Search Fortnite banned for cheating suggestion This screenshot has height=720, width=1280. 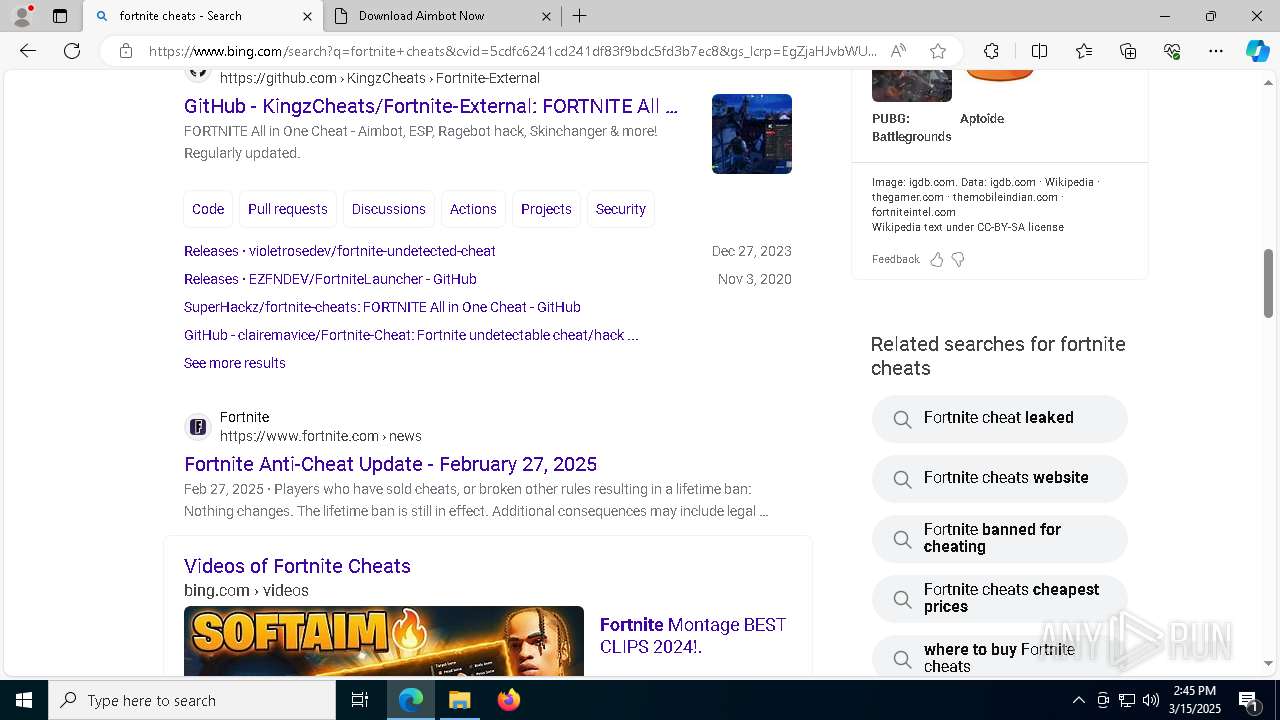[1000, 538]
